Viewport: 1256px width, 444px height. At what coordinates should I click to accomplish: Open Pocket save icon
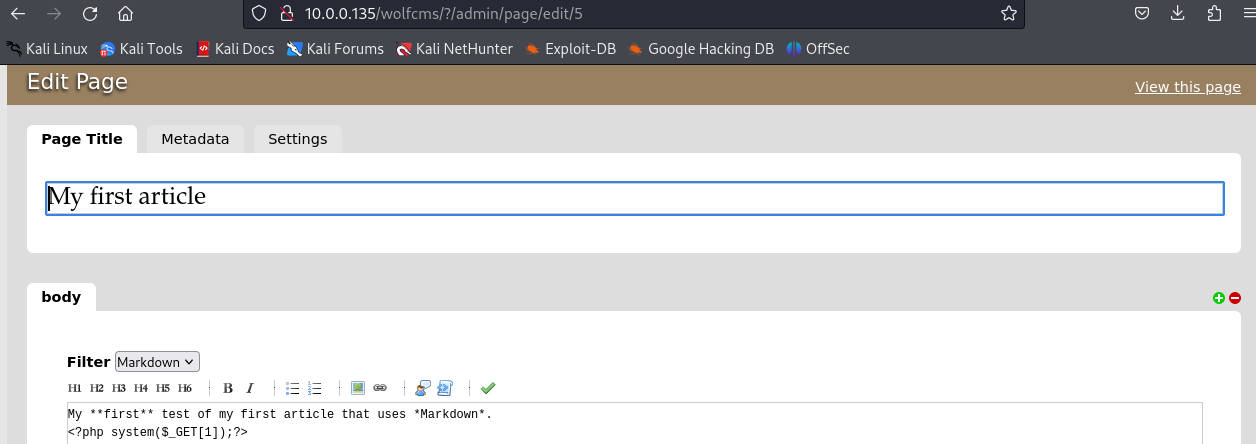tap(1142, 14)
